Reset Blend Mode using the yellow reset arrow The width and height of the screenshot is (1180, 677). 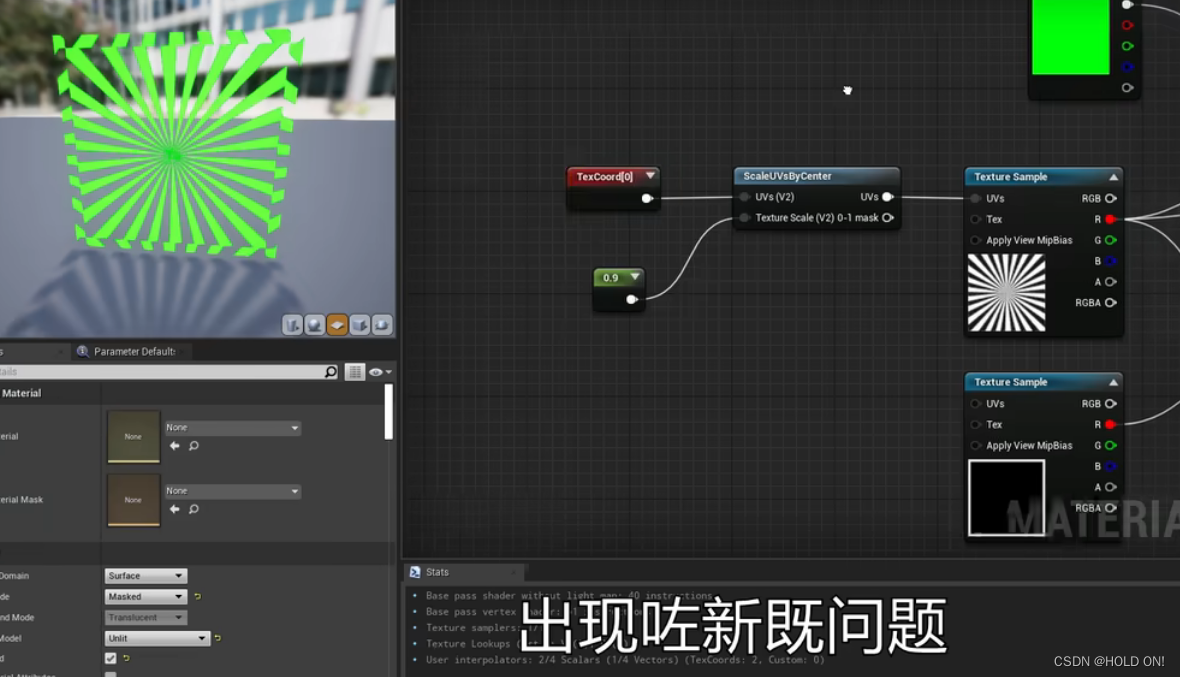tap(198, 596)
